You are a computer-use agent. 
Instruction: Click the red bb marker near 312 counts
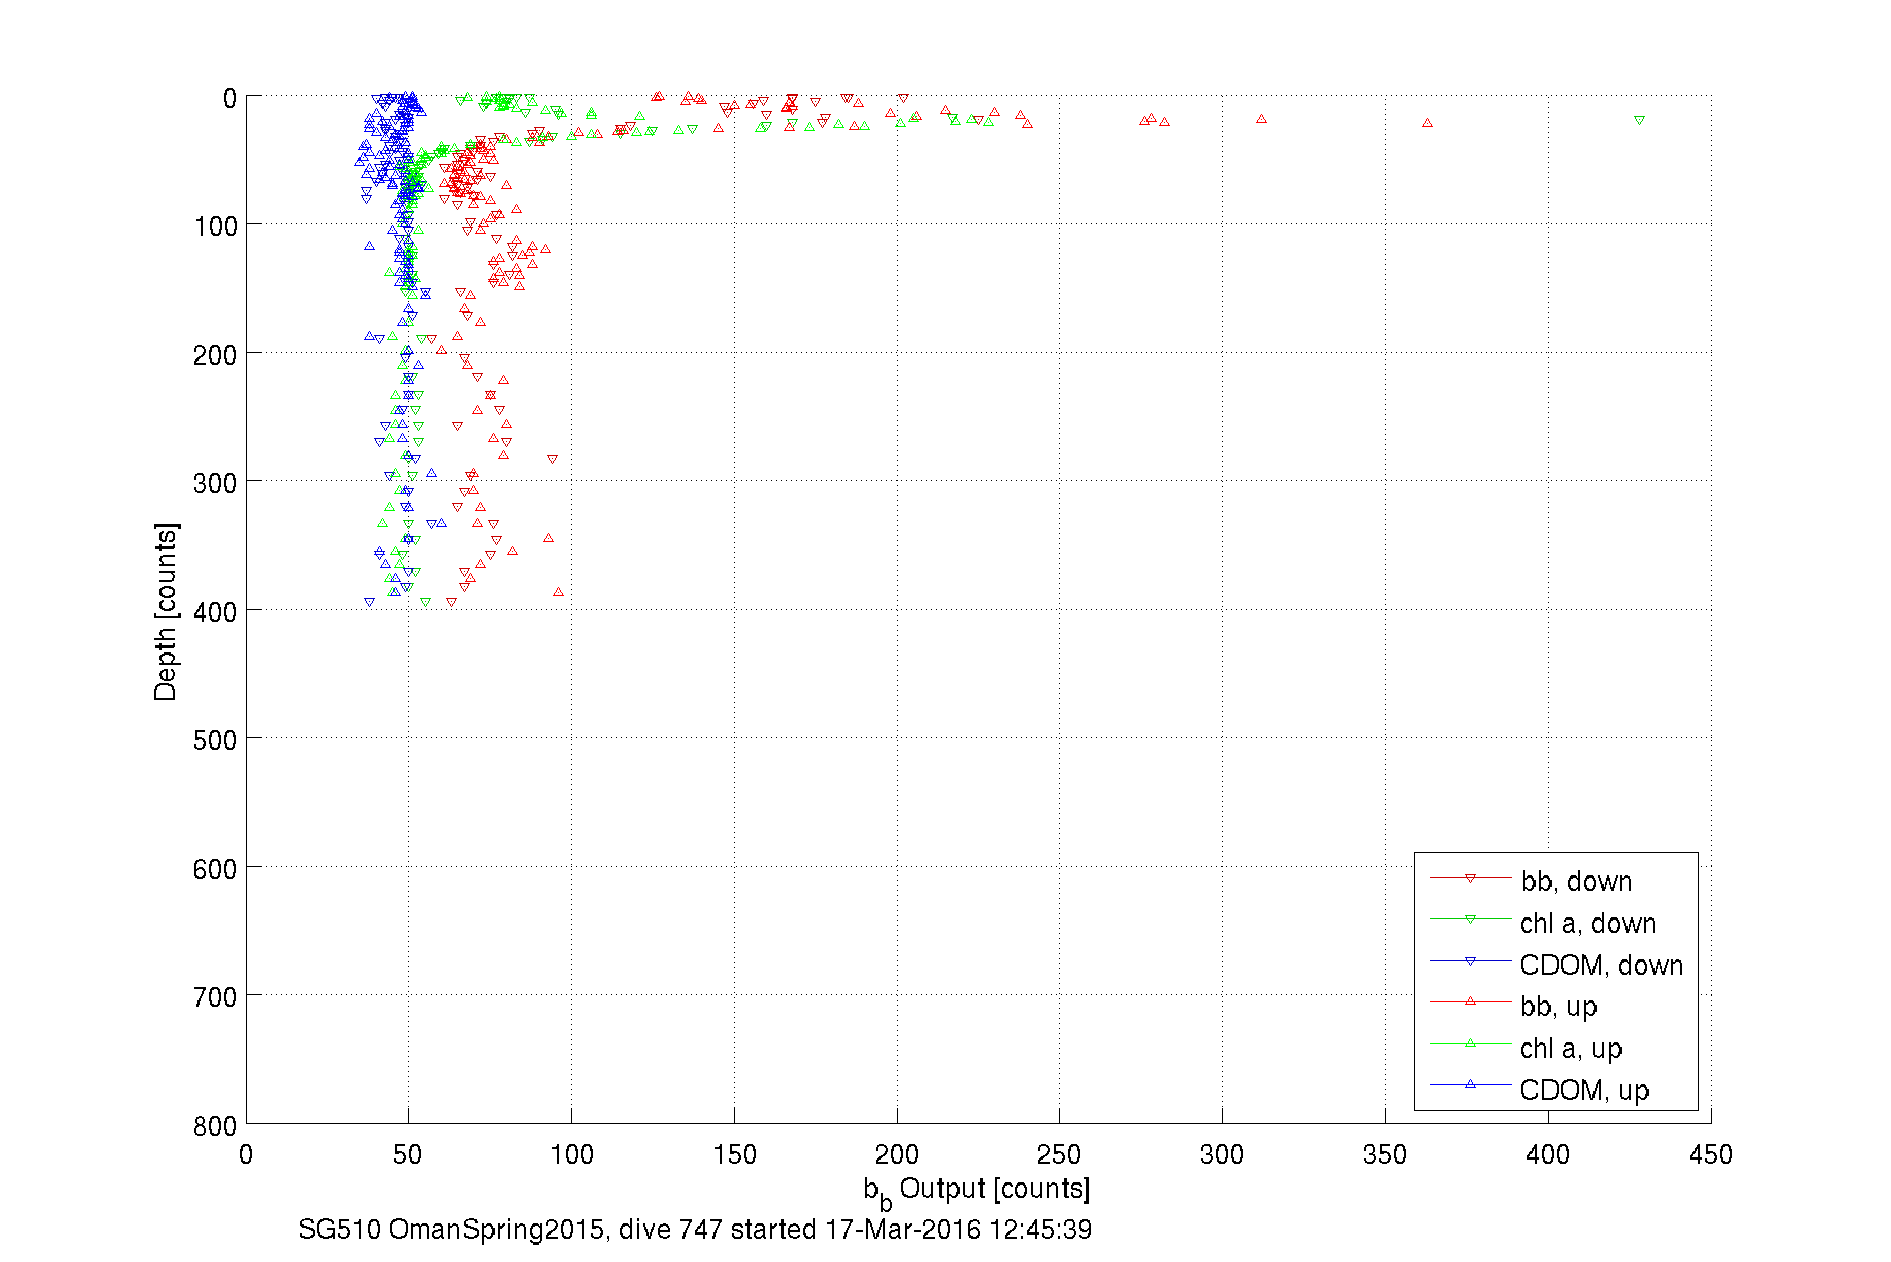[1261, 119]
